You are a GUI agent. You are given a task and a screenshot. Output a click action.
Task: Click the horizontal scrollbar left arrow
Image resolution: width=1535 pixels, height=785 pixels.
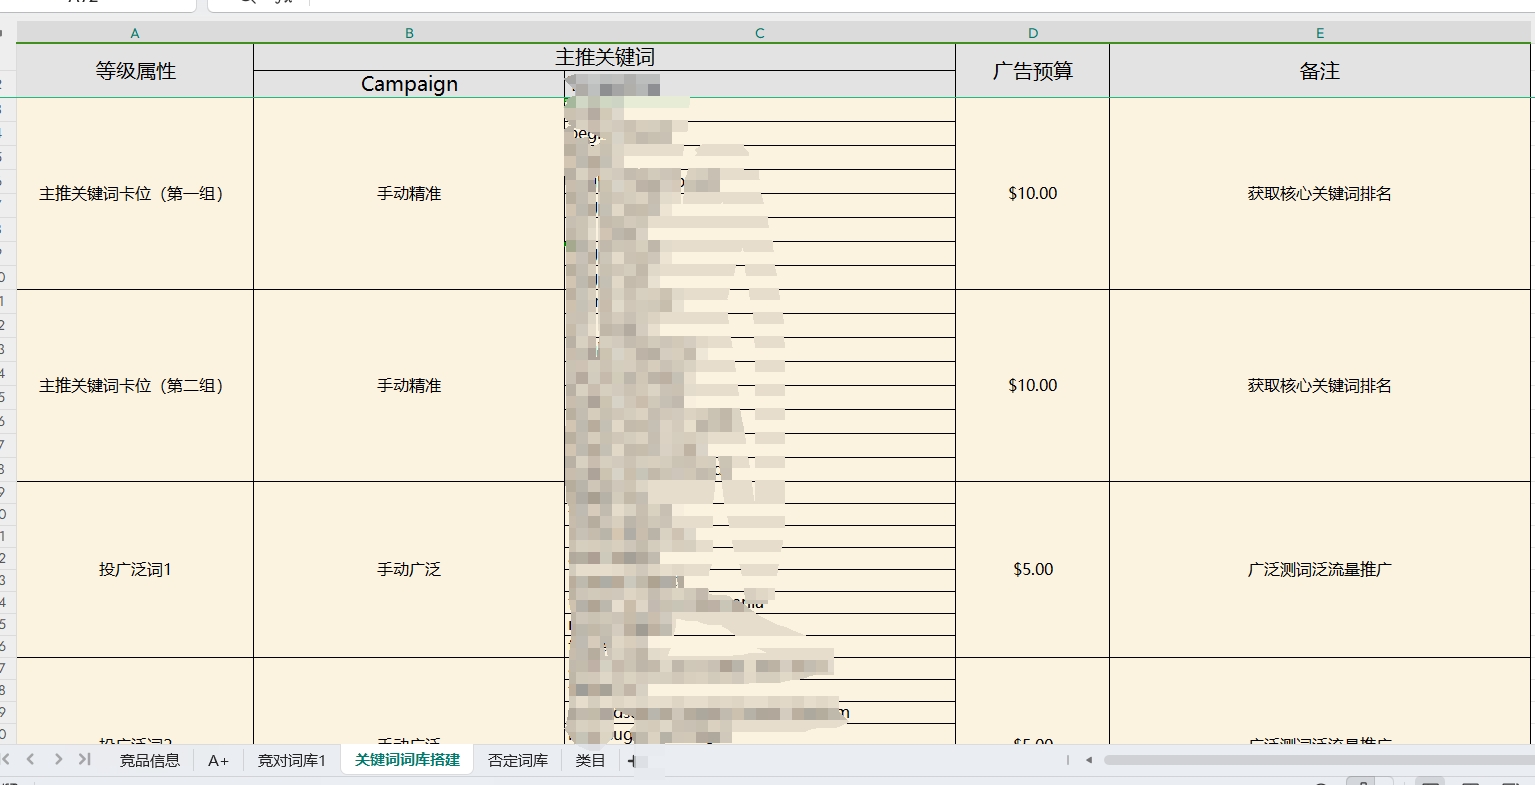click(1089, 760)
